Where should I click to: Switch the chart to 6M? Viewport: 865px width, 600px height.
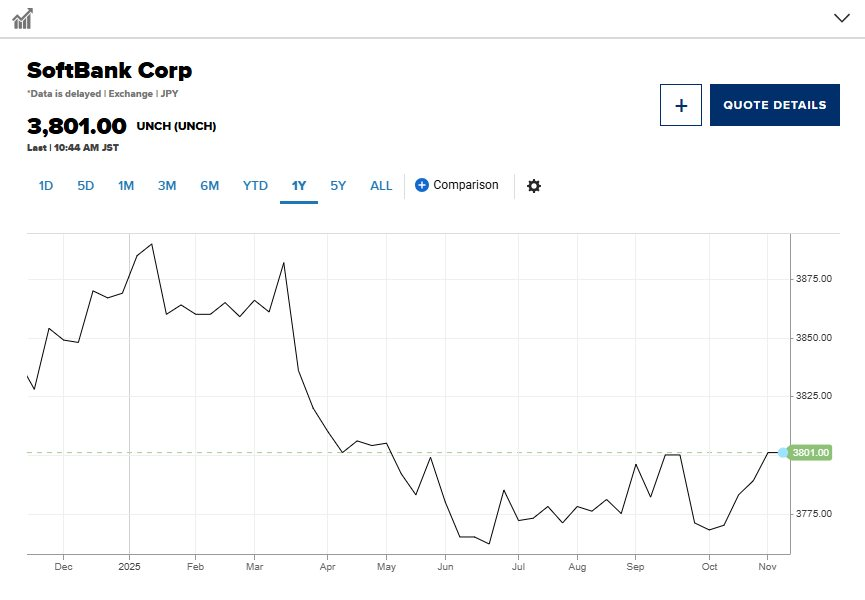[x=209, y=185]
